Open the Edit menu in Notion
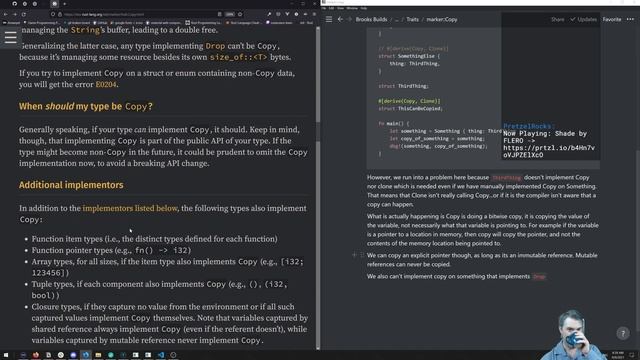640x360 pixels. [331, 8]
